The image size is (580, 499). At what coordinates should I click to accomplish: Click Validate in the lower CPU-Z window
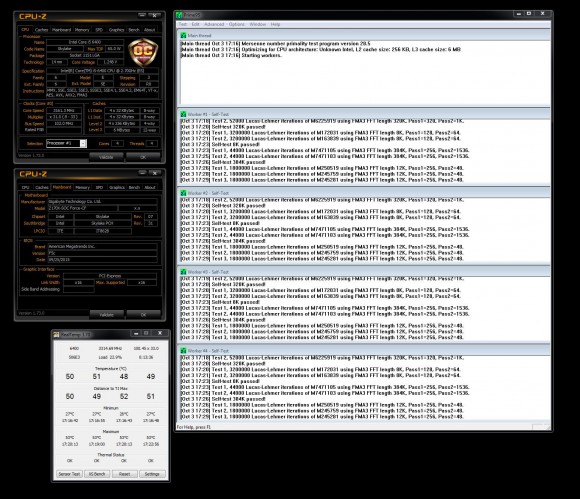click(x=107, y=315)
